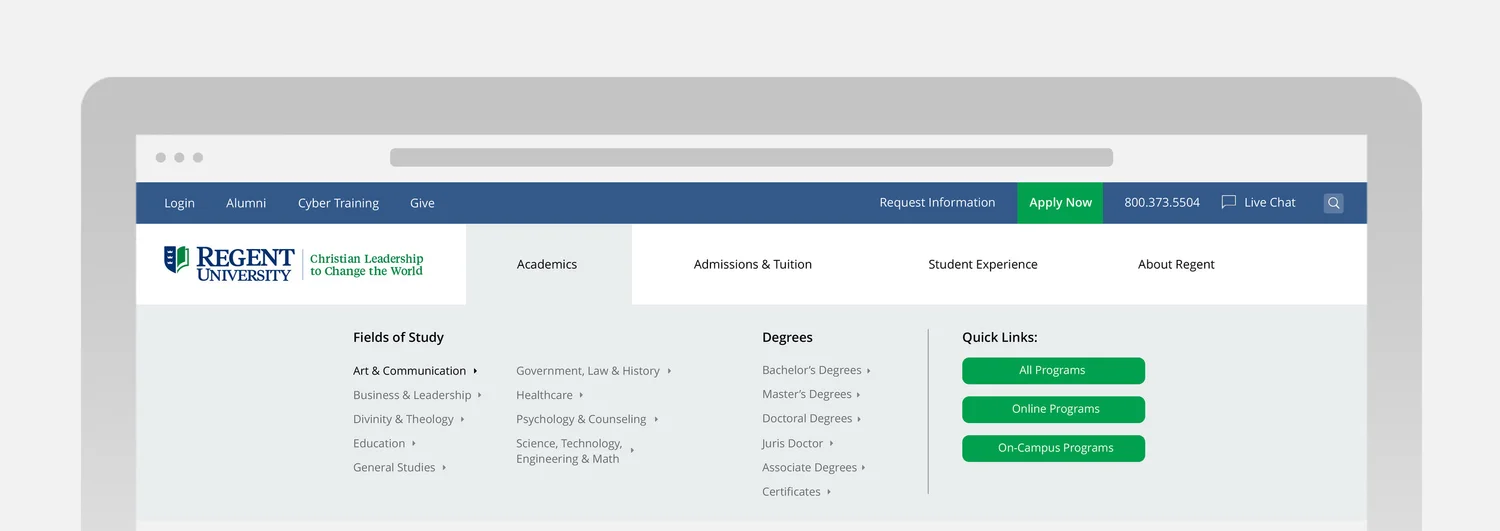Expand Government, Law & History submenu

tap(594, 371)
